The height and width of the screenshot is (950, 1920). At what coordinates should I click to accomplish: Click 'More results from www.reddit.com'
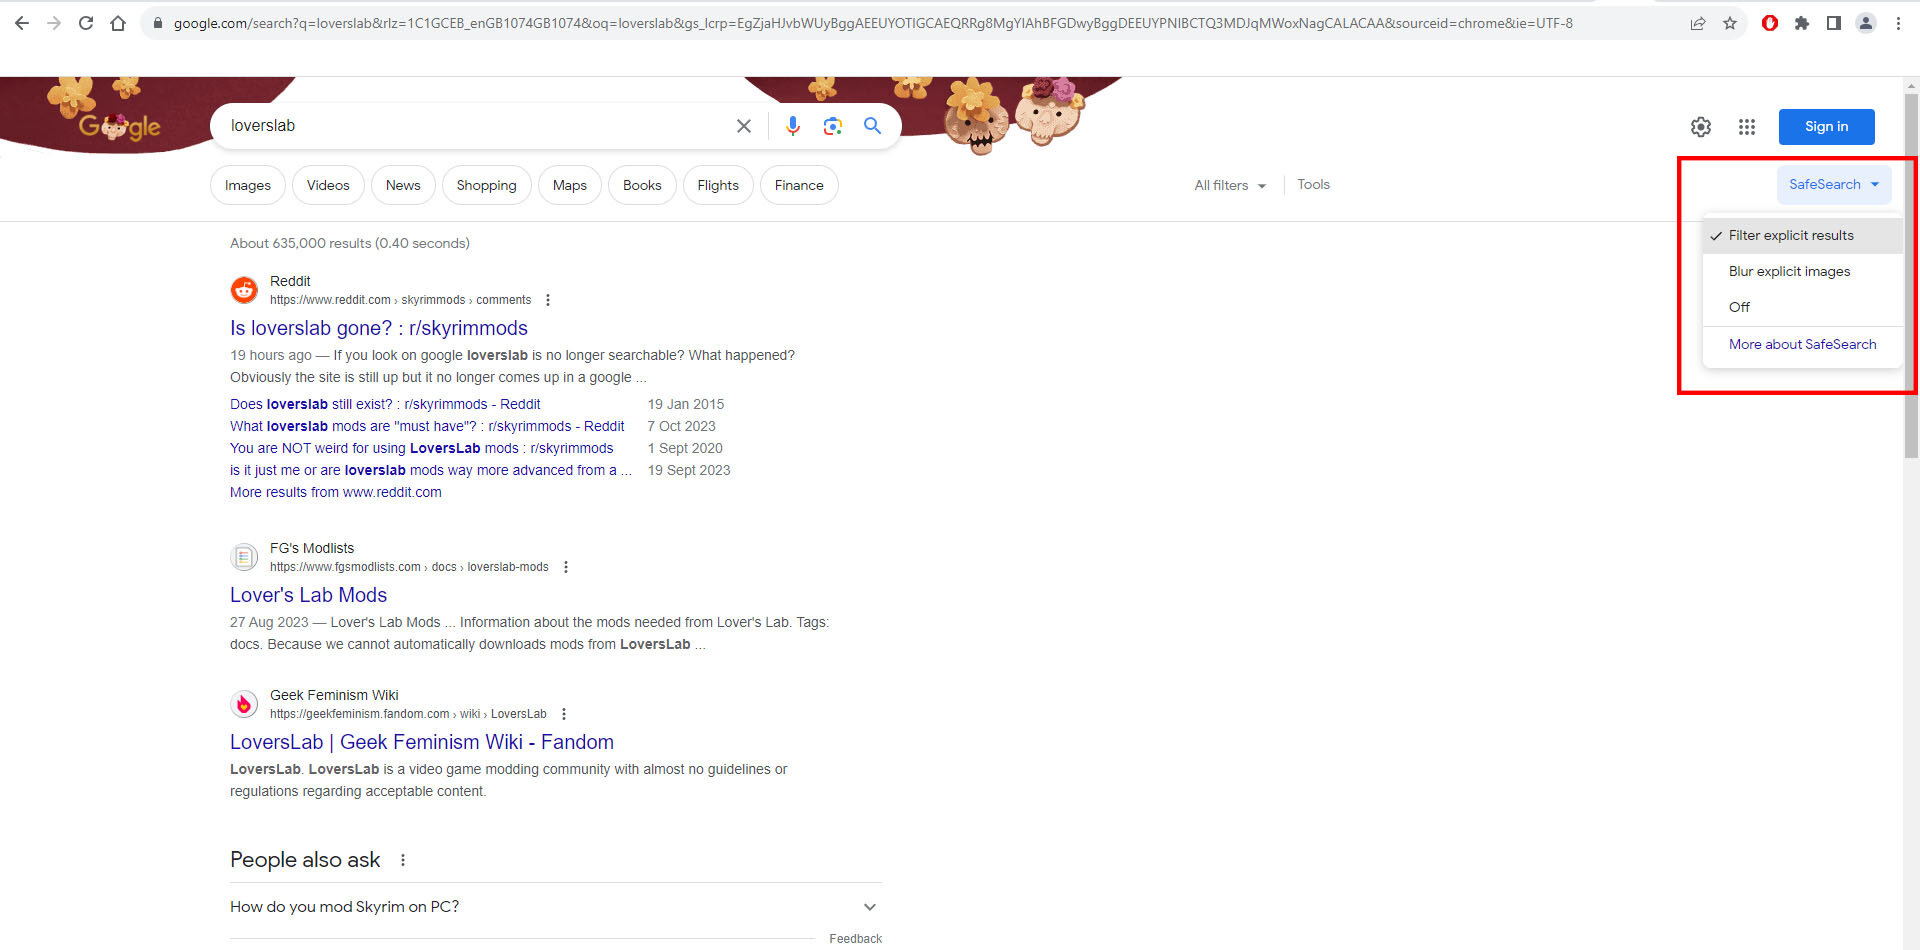[336, 493]
